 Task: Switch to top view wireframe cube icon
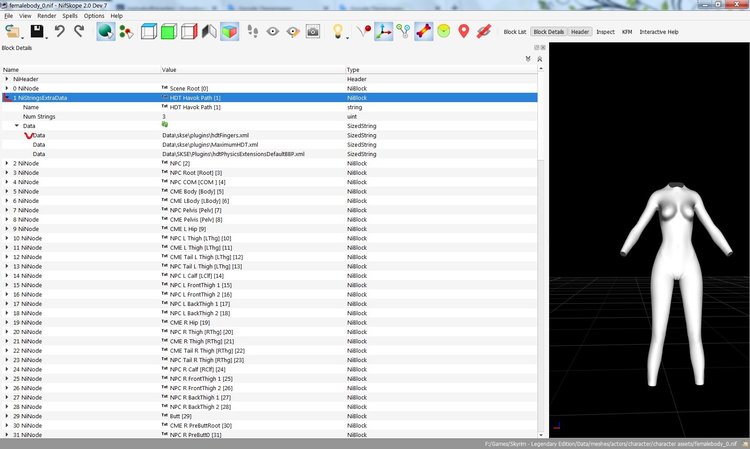(x=149, y=32)
